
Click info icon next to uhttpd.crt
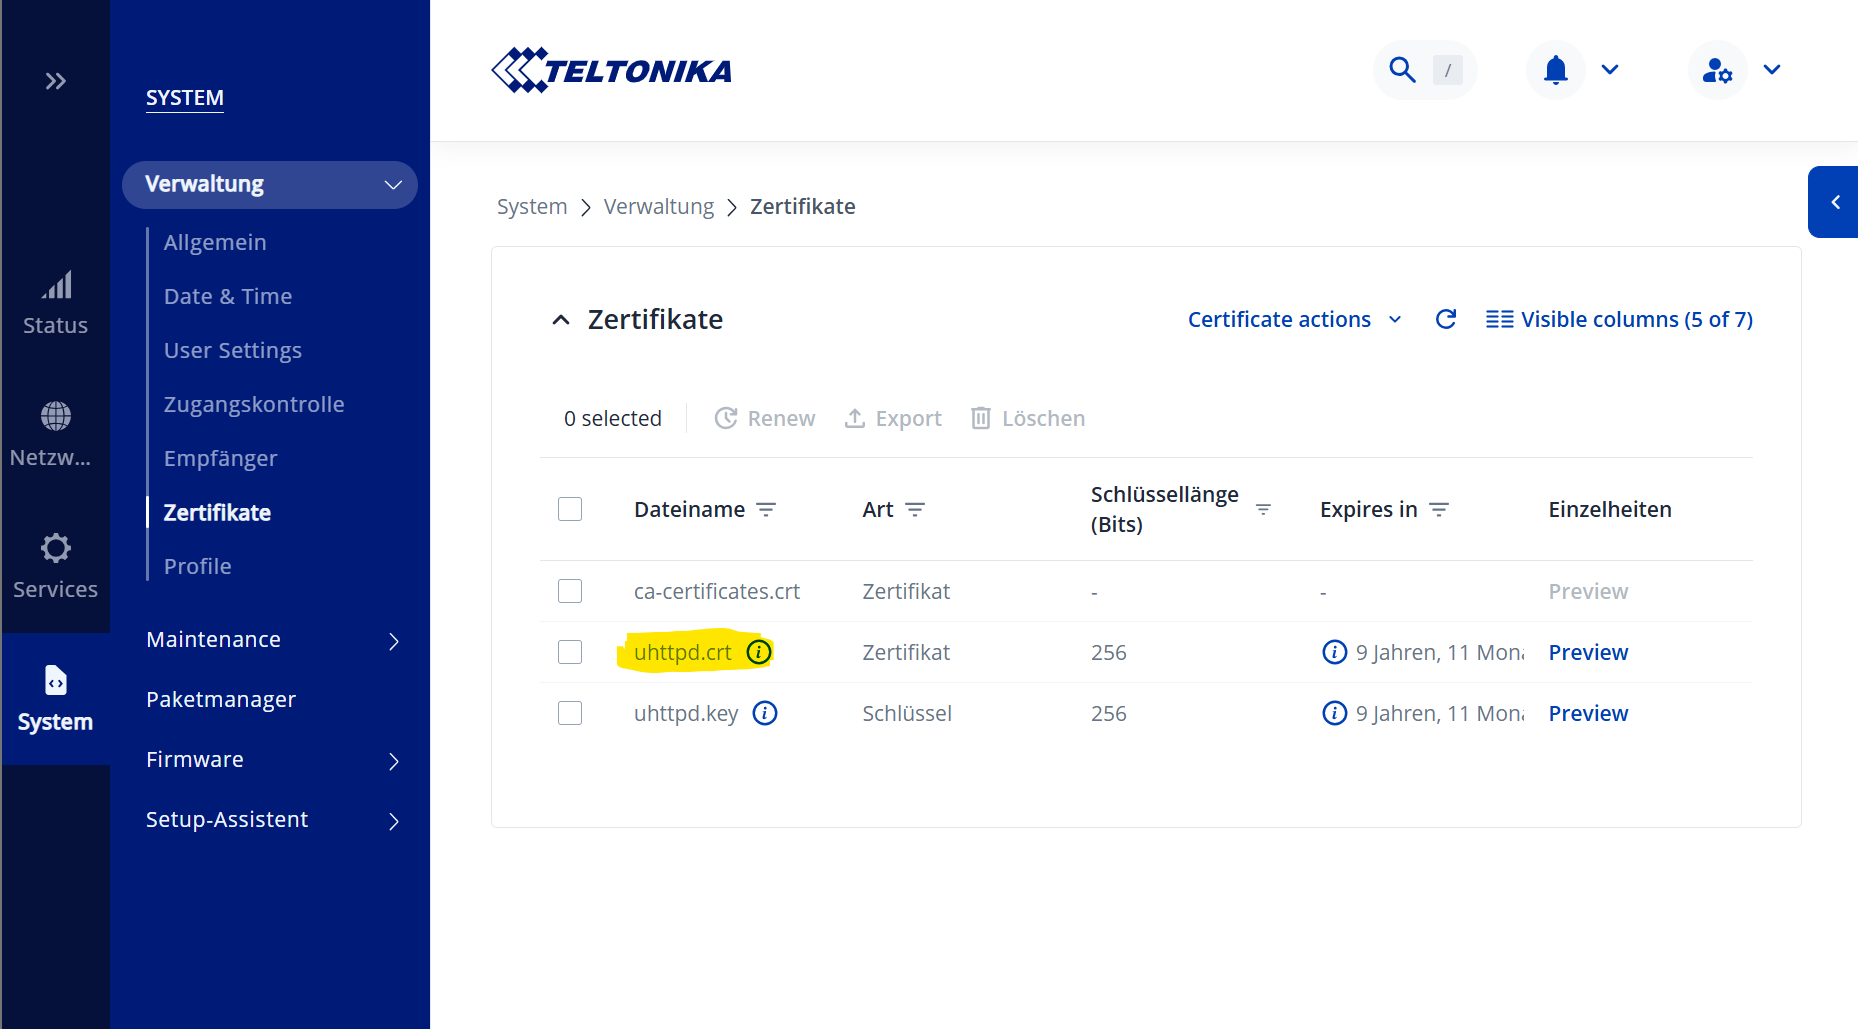[x=759, y=652]
